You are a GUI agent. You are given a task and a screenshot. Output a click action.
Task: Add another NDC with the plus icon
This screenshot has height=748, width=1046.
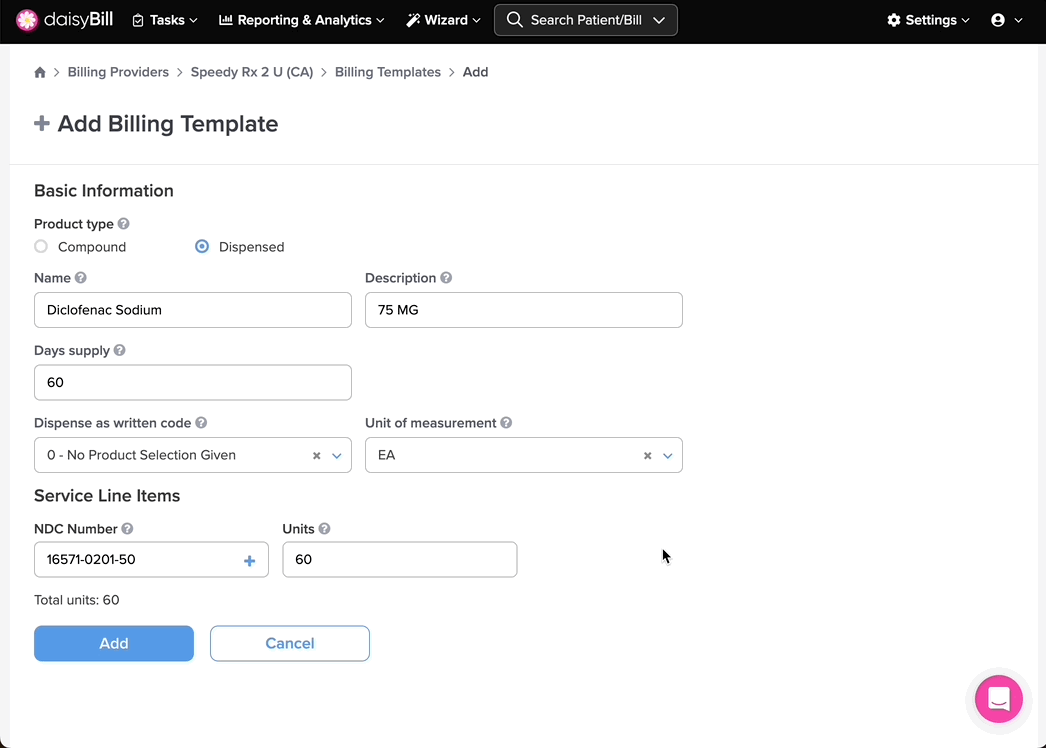click(x=249, y=561)
